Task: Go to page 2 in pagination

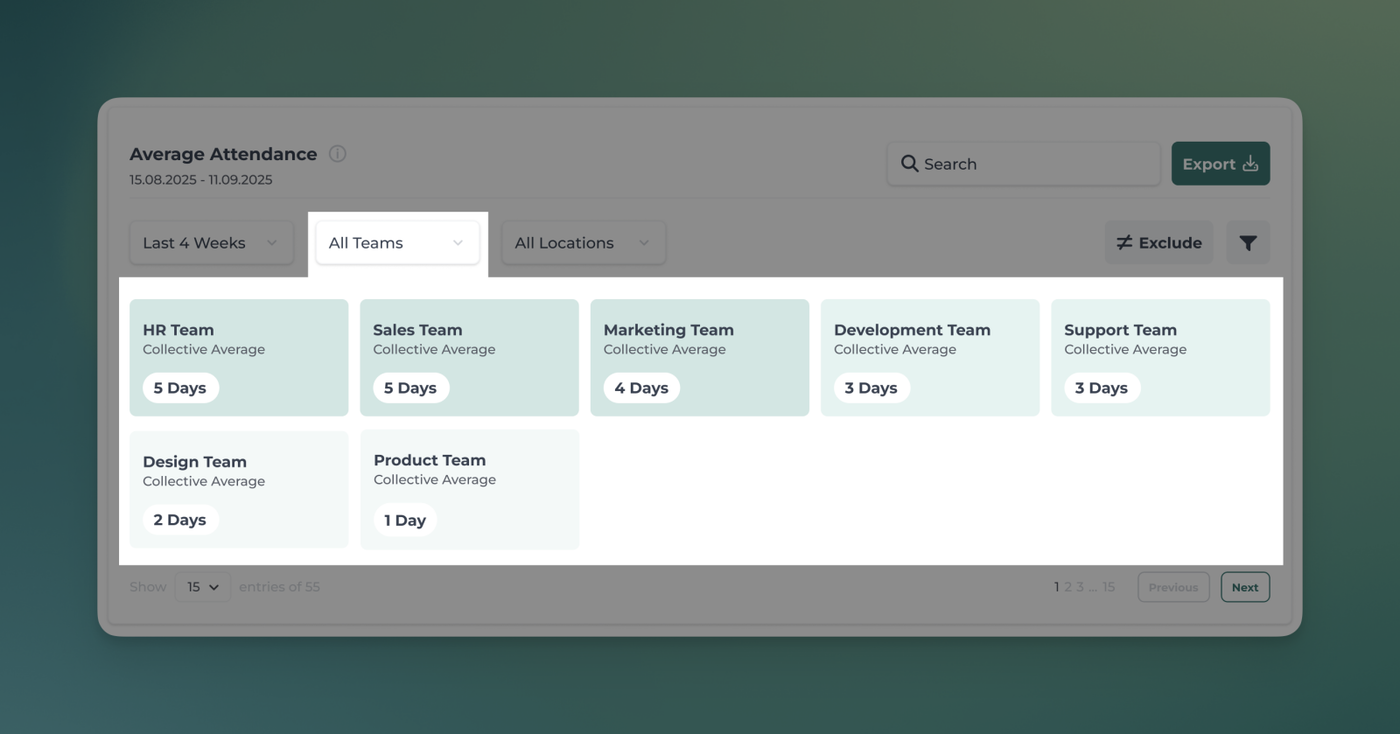Action: coord(1068,587)
